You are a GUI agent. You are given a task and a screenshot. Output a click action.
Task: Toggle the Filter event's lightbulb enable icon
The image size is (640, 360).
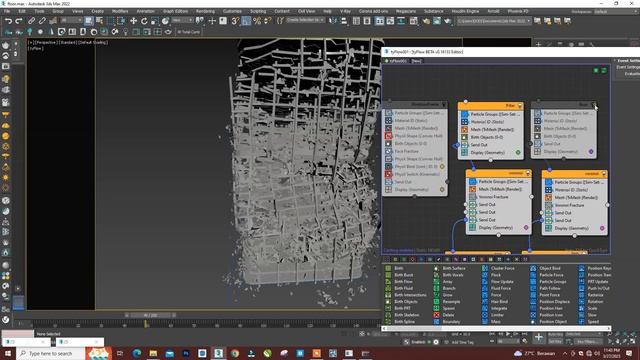tap(520, 106)
